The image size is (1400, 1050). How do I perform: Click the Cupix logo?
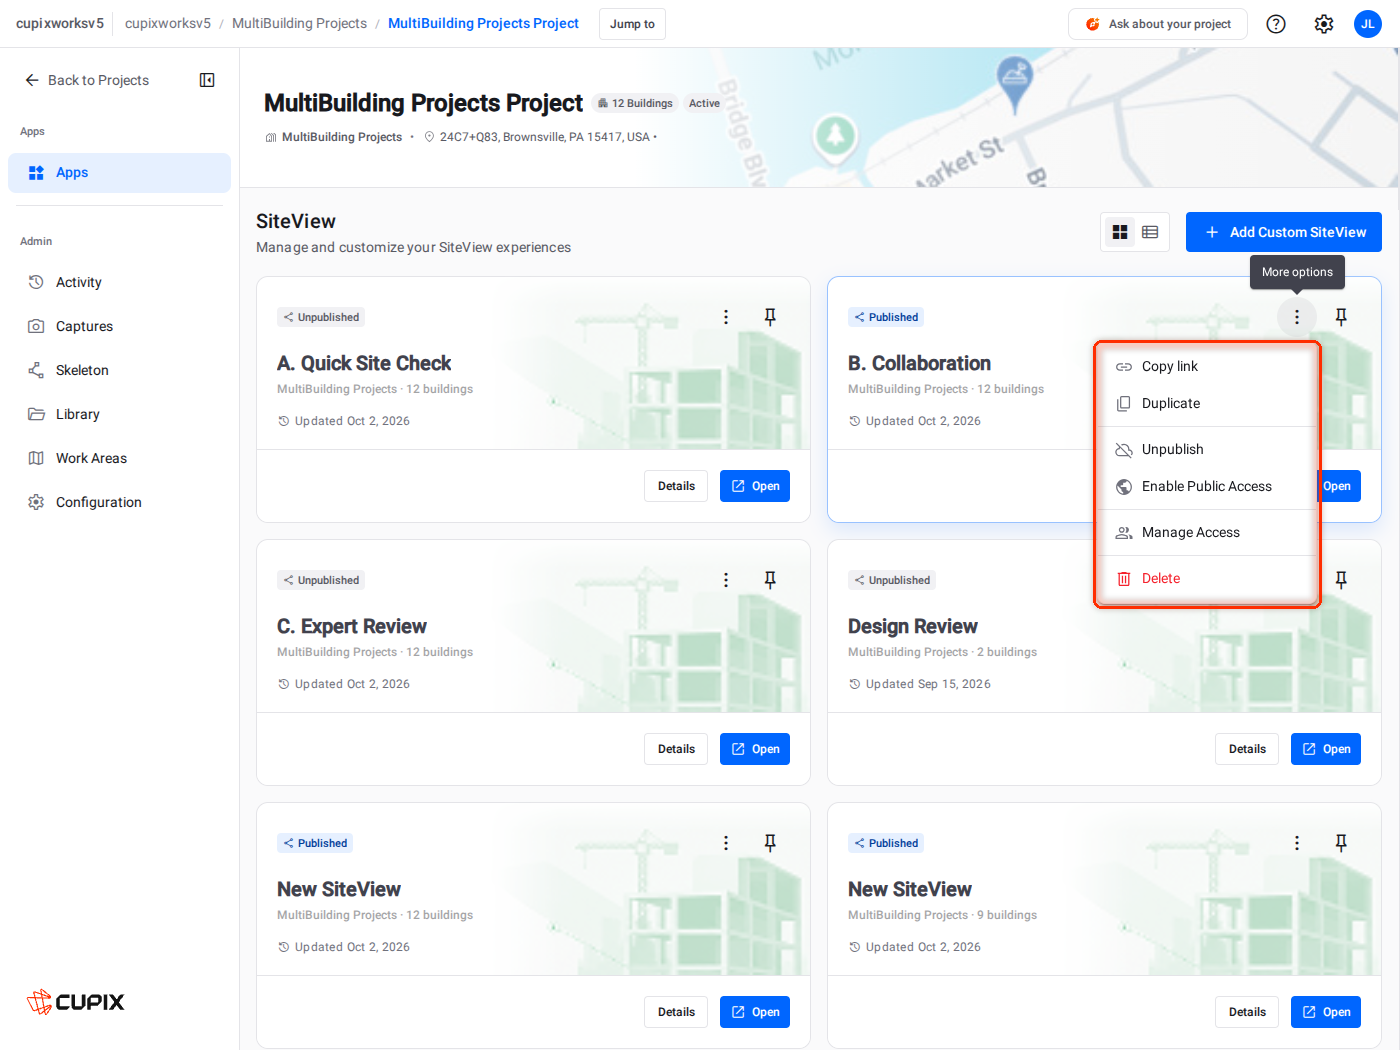[76, 1001]
